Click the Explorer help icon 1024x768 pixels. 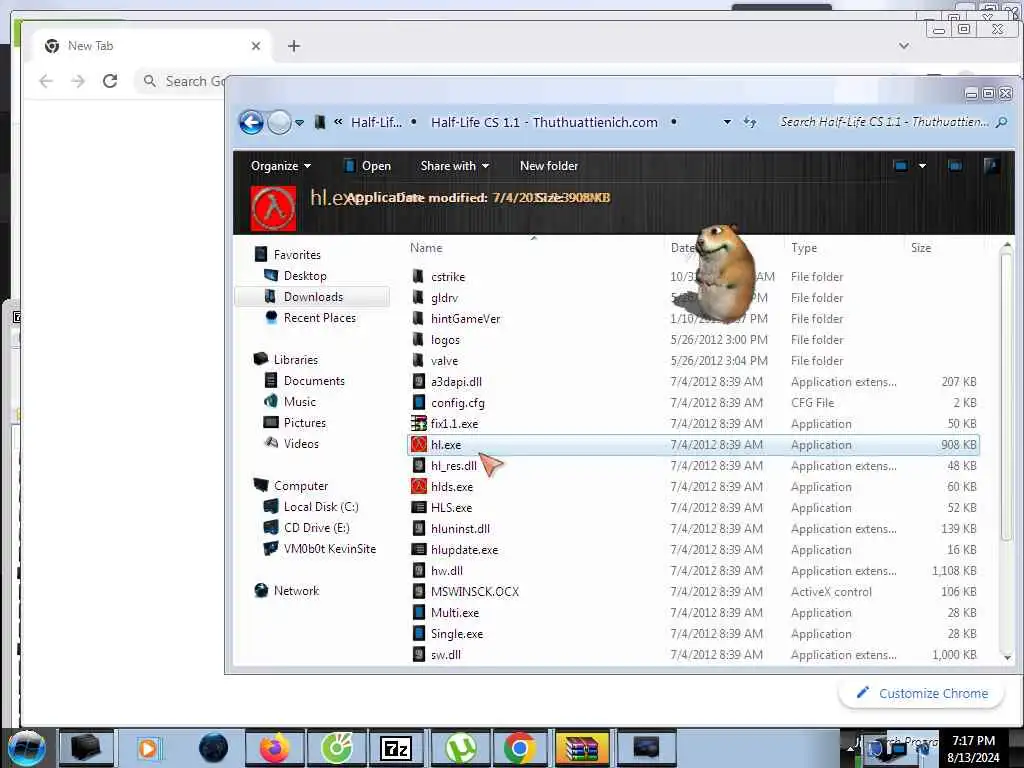[x=991, y=166]
